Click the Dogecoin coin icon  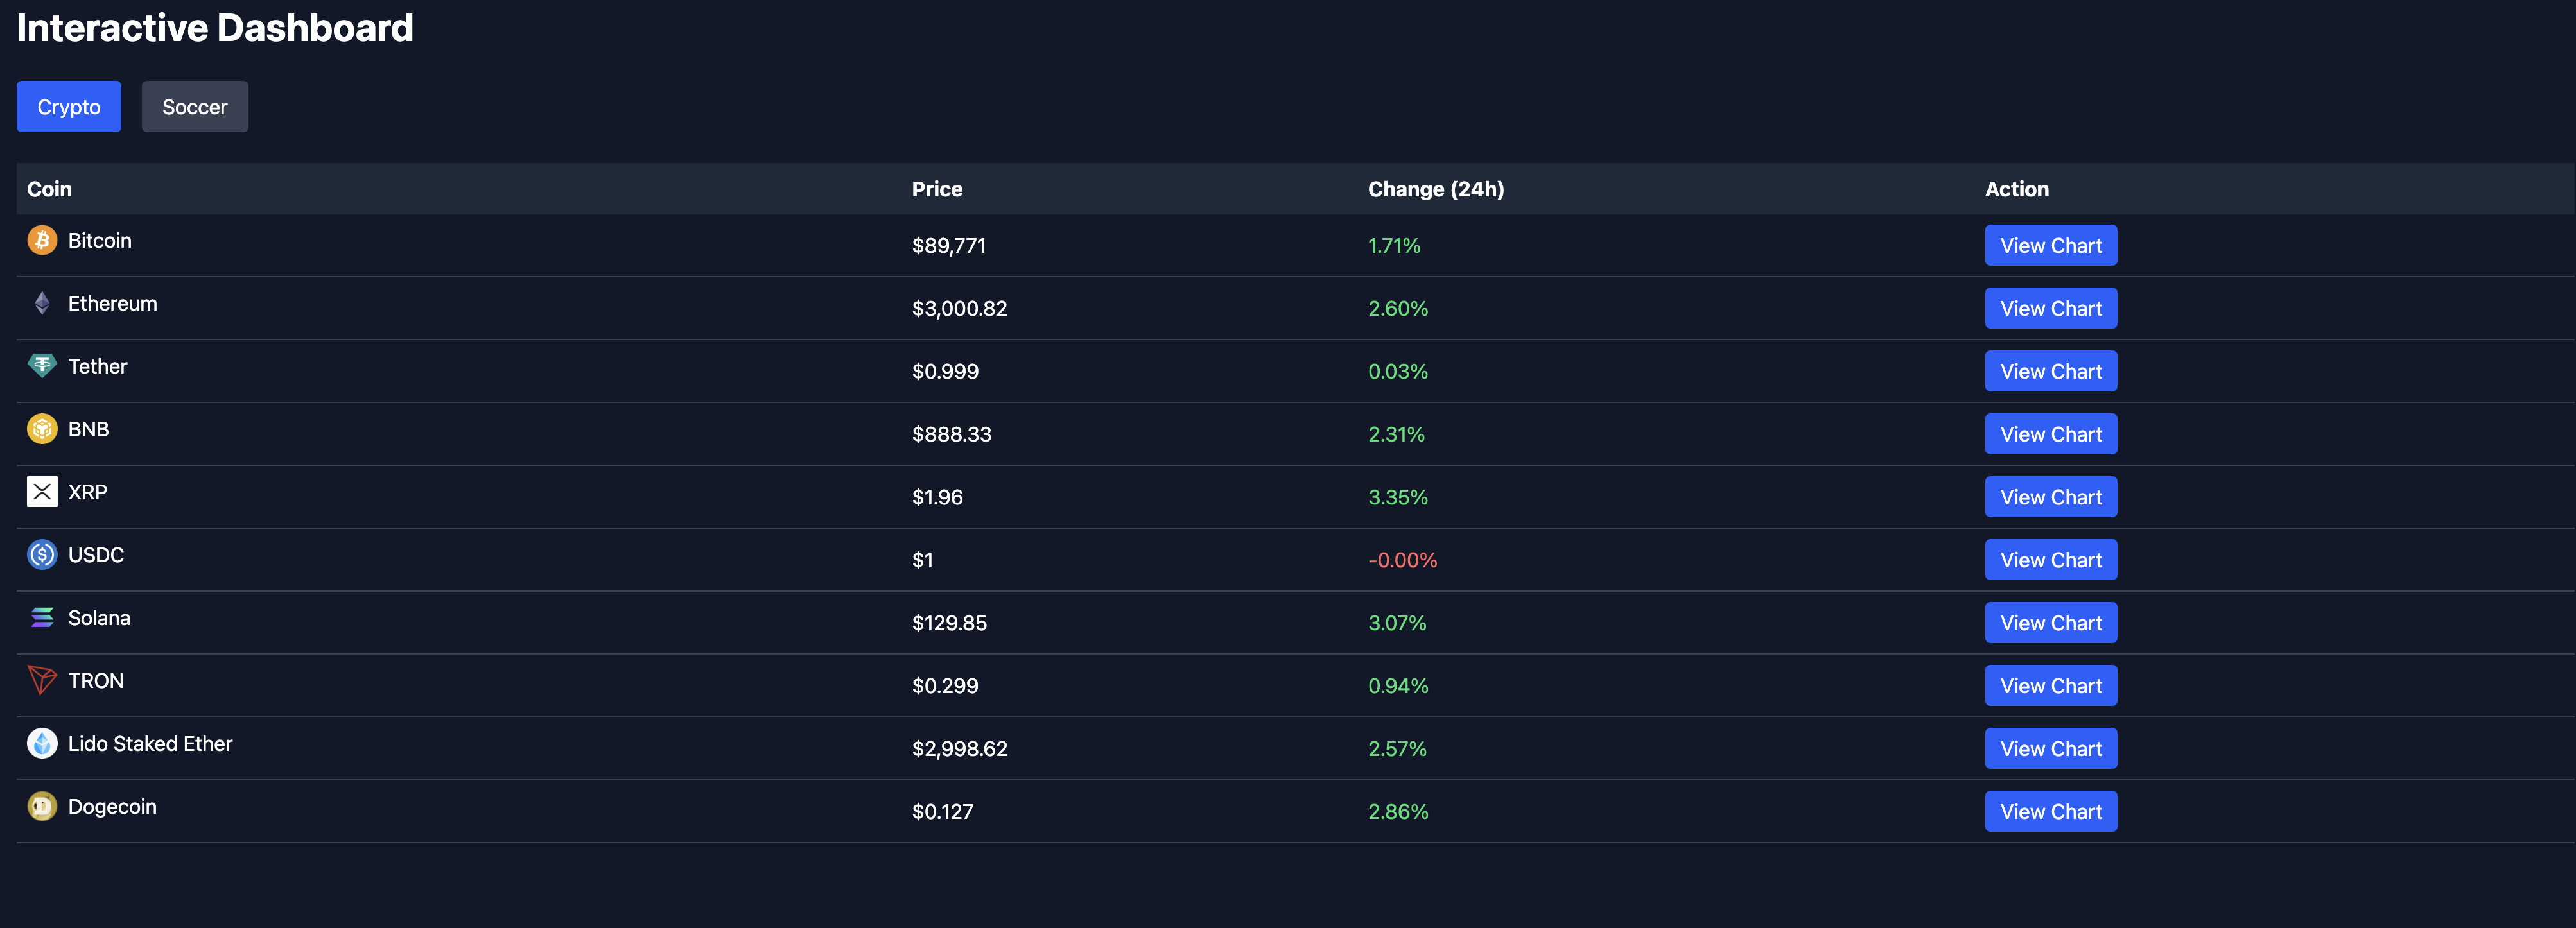pyautogui.click(x=42, y=806)
